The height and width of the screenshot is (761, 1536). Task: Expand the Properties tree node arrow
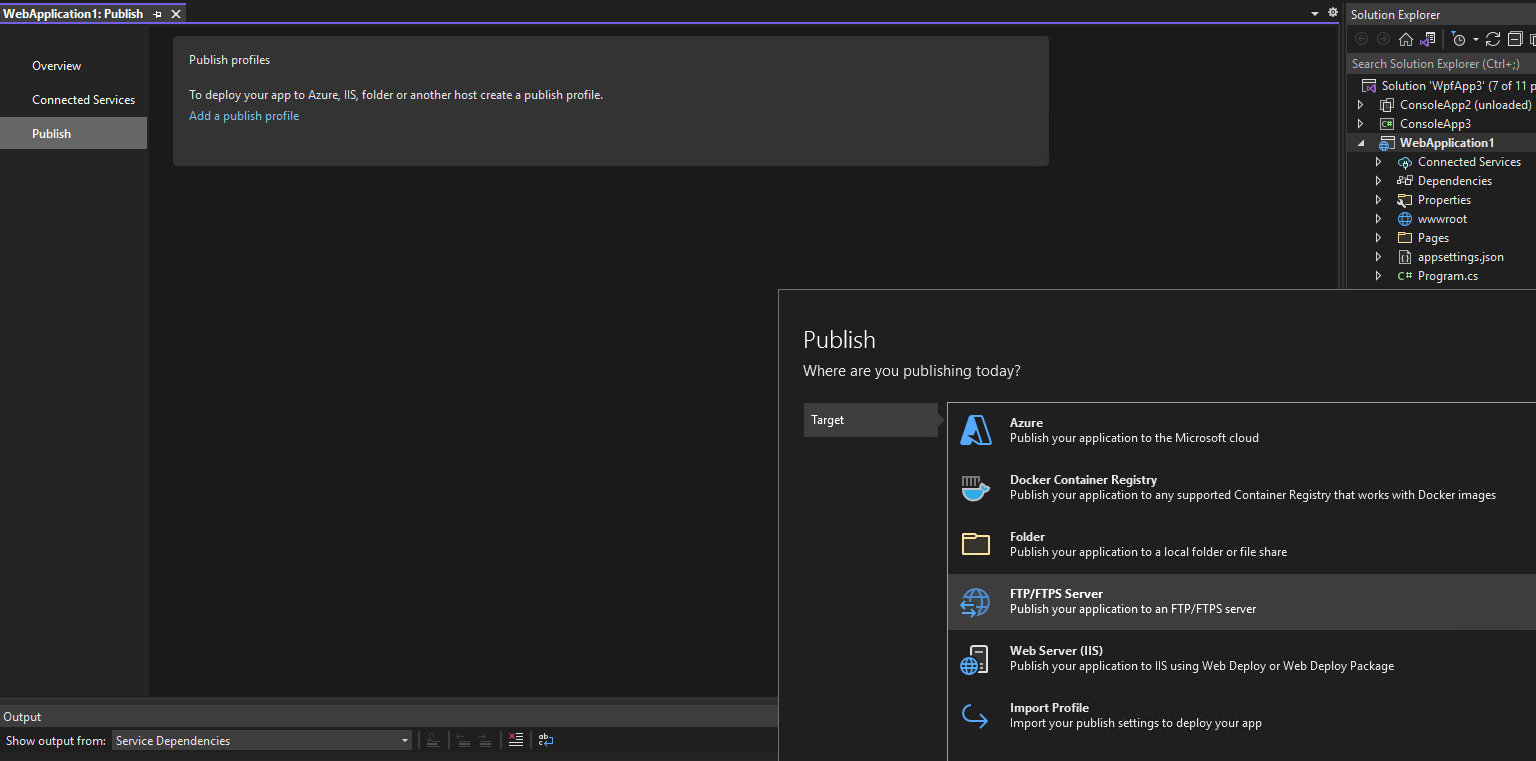(x=1378, y=200)
